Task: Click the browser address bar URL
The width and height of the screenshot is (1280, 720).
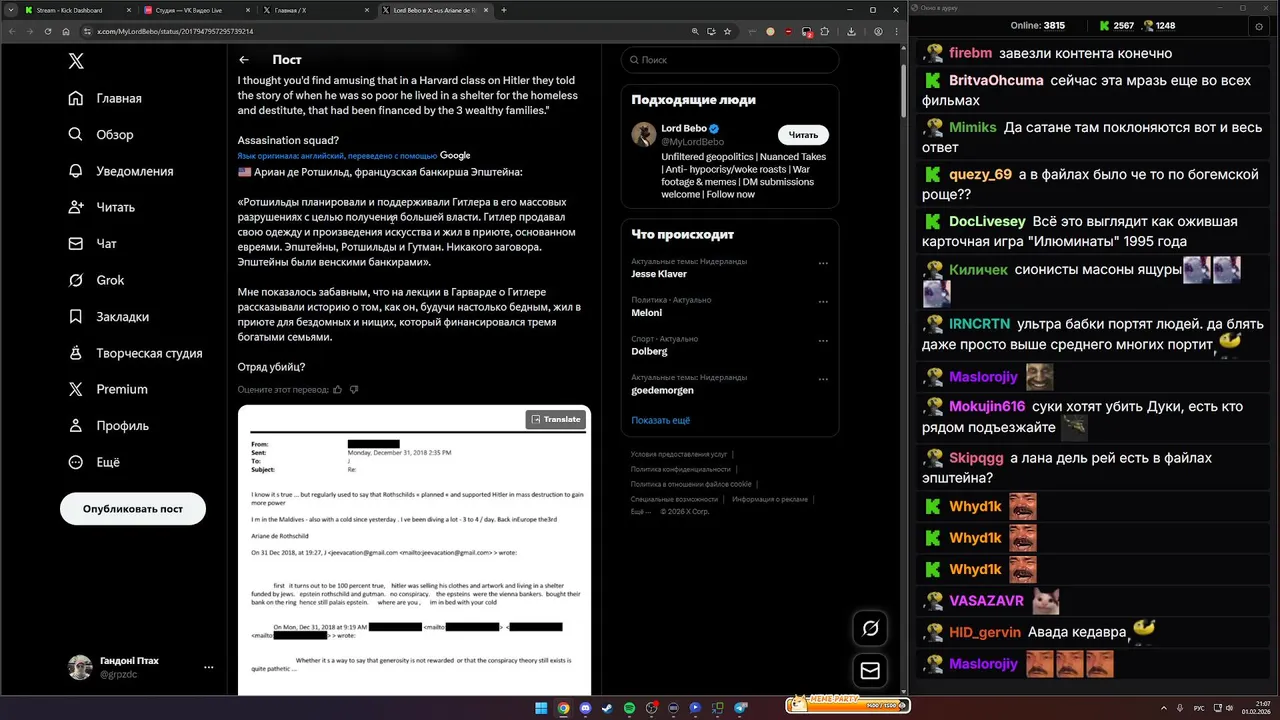Action: point(174,31)
